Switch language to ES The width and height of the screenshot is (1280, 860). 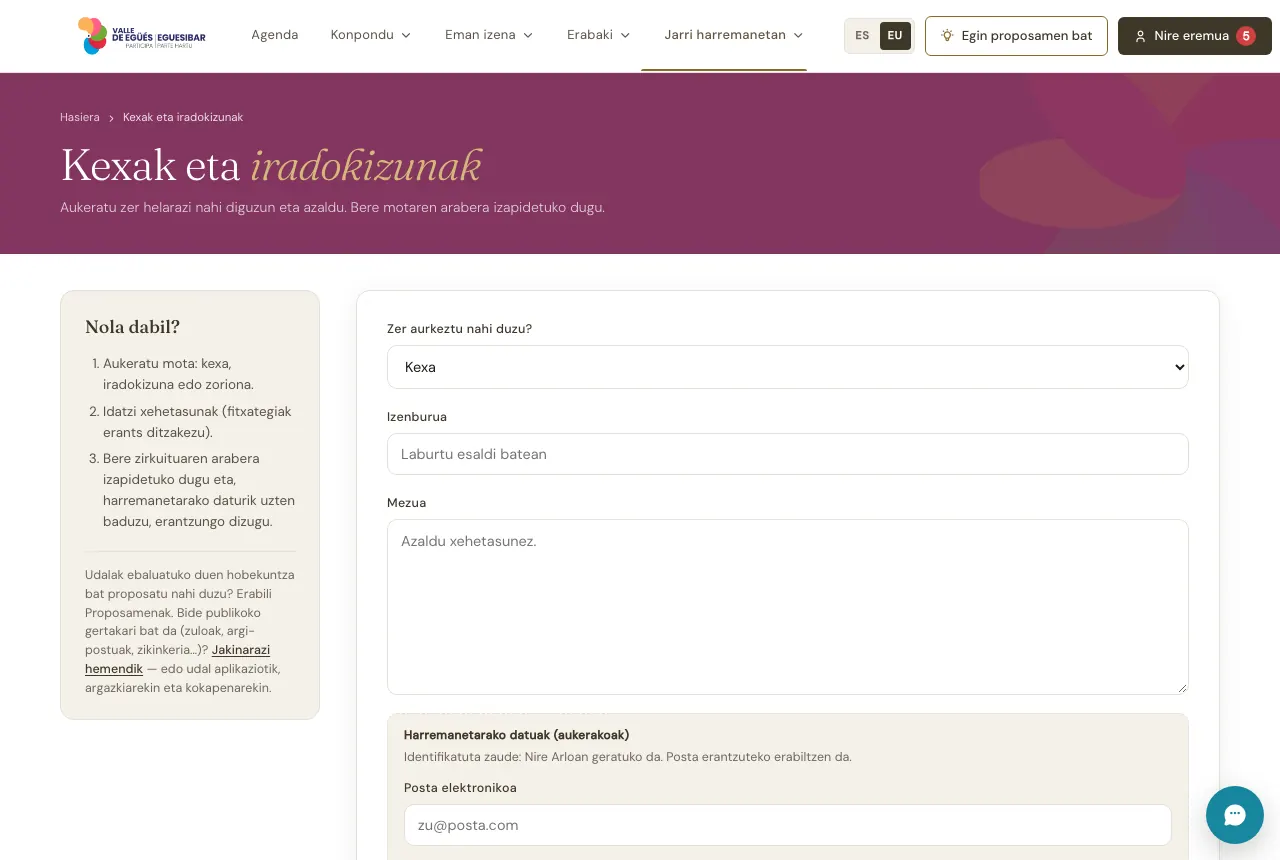click(862, 36)
